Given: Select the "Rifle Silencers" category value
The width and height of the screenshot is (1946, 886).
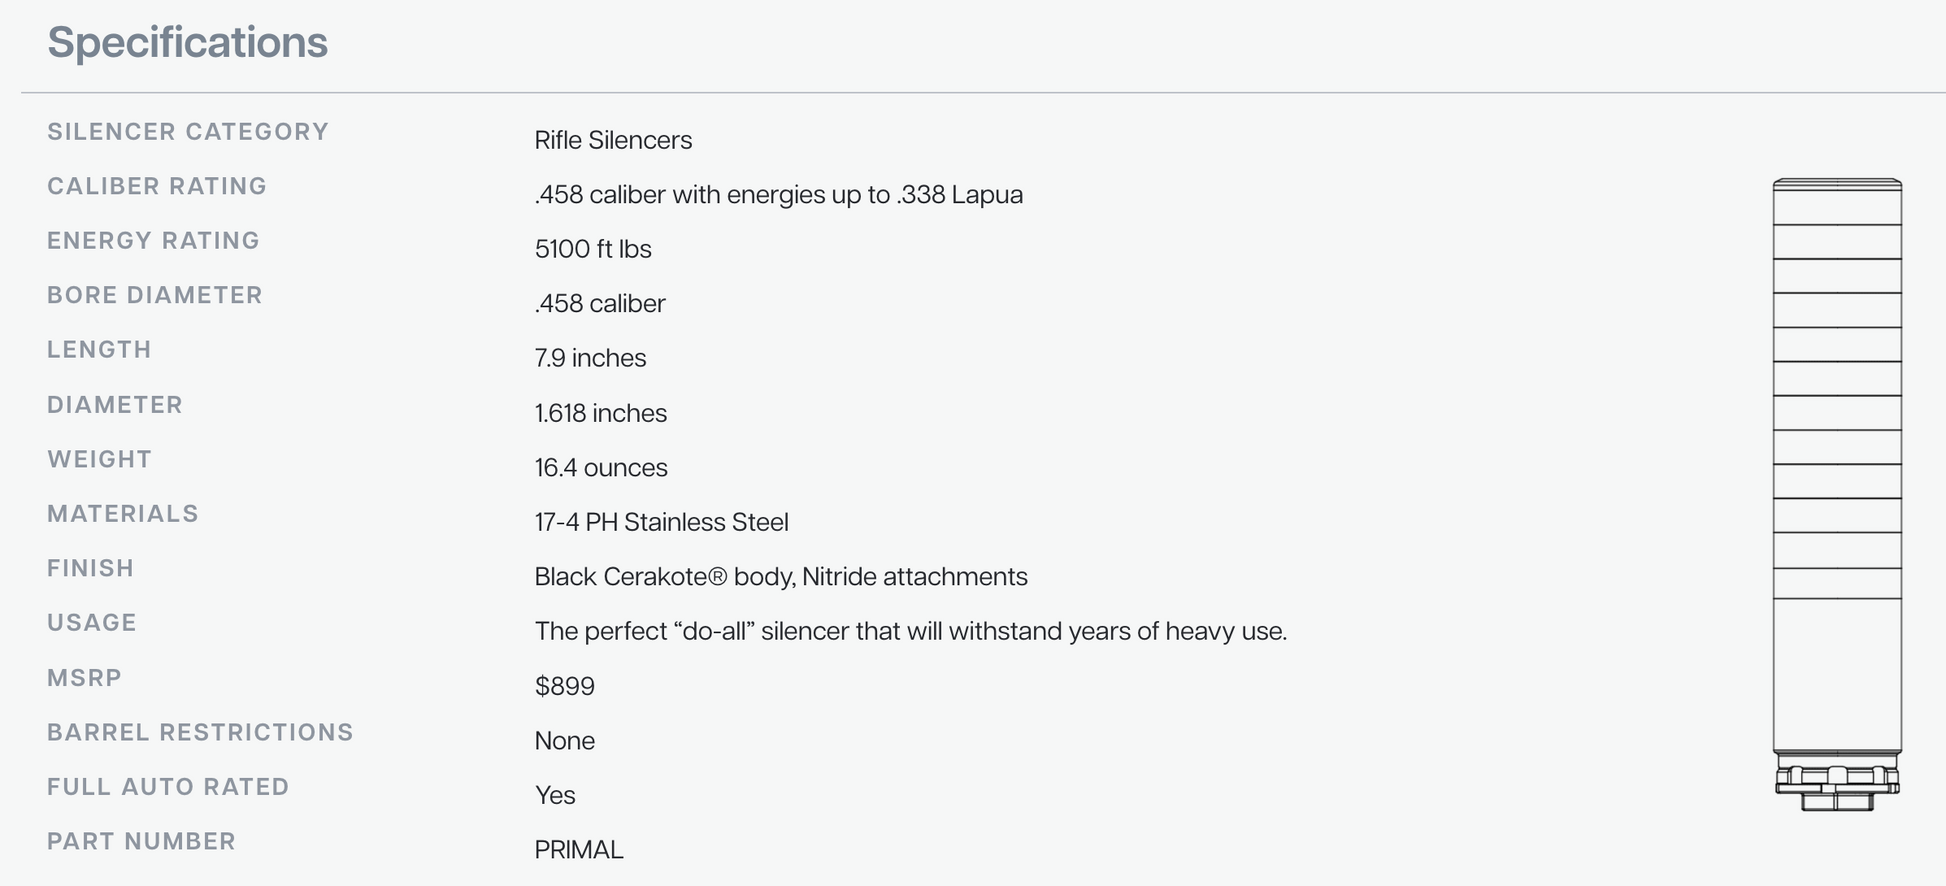Looking at the screenshot, I should click(x=613, y=140).
